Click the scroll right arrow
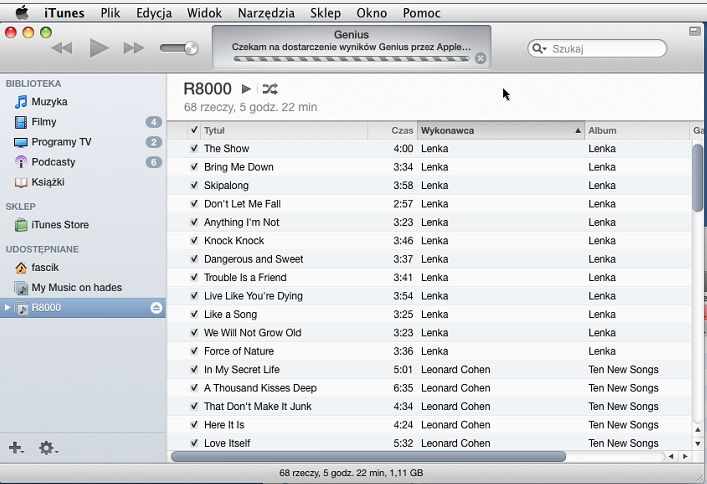 tap(685, 456)
